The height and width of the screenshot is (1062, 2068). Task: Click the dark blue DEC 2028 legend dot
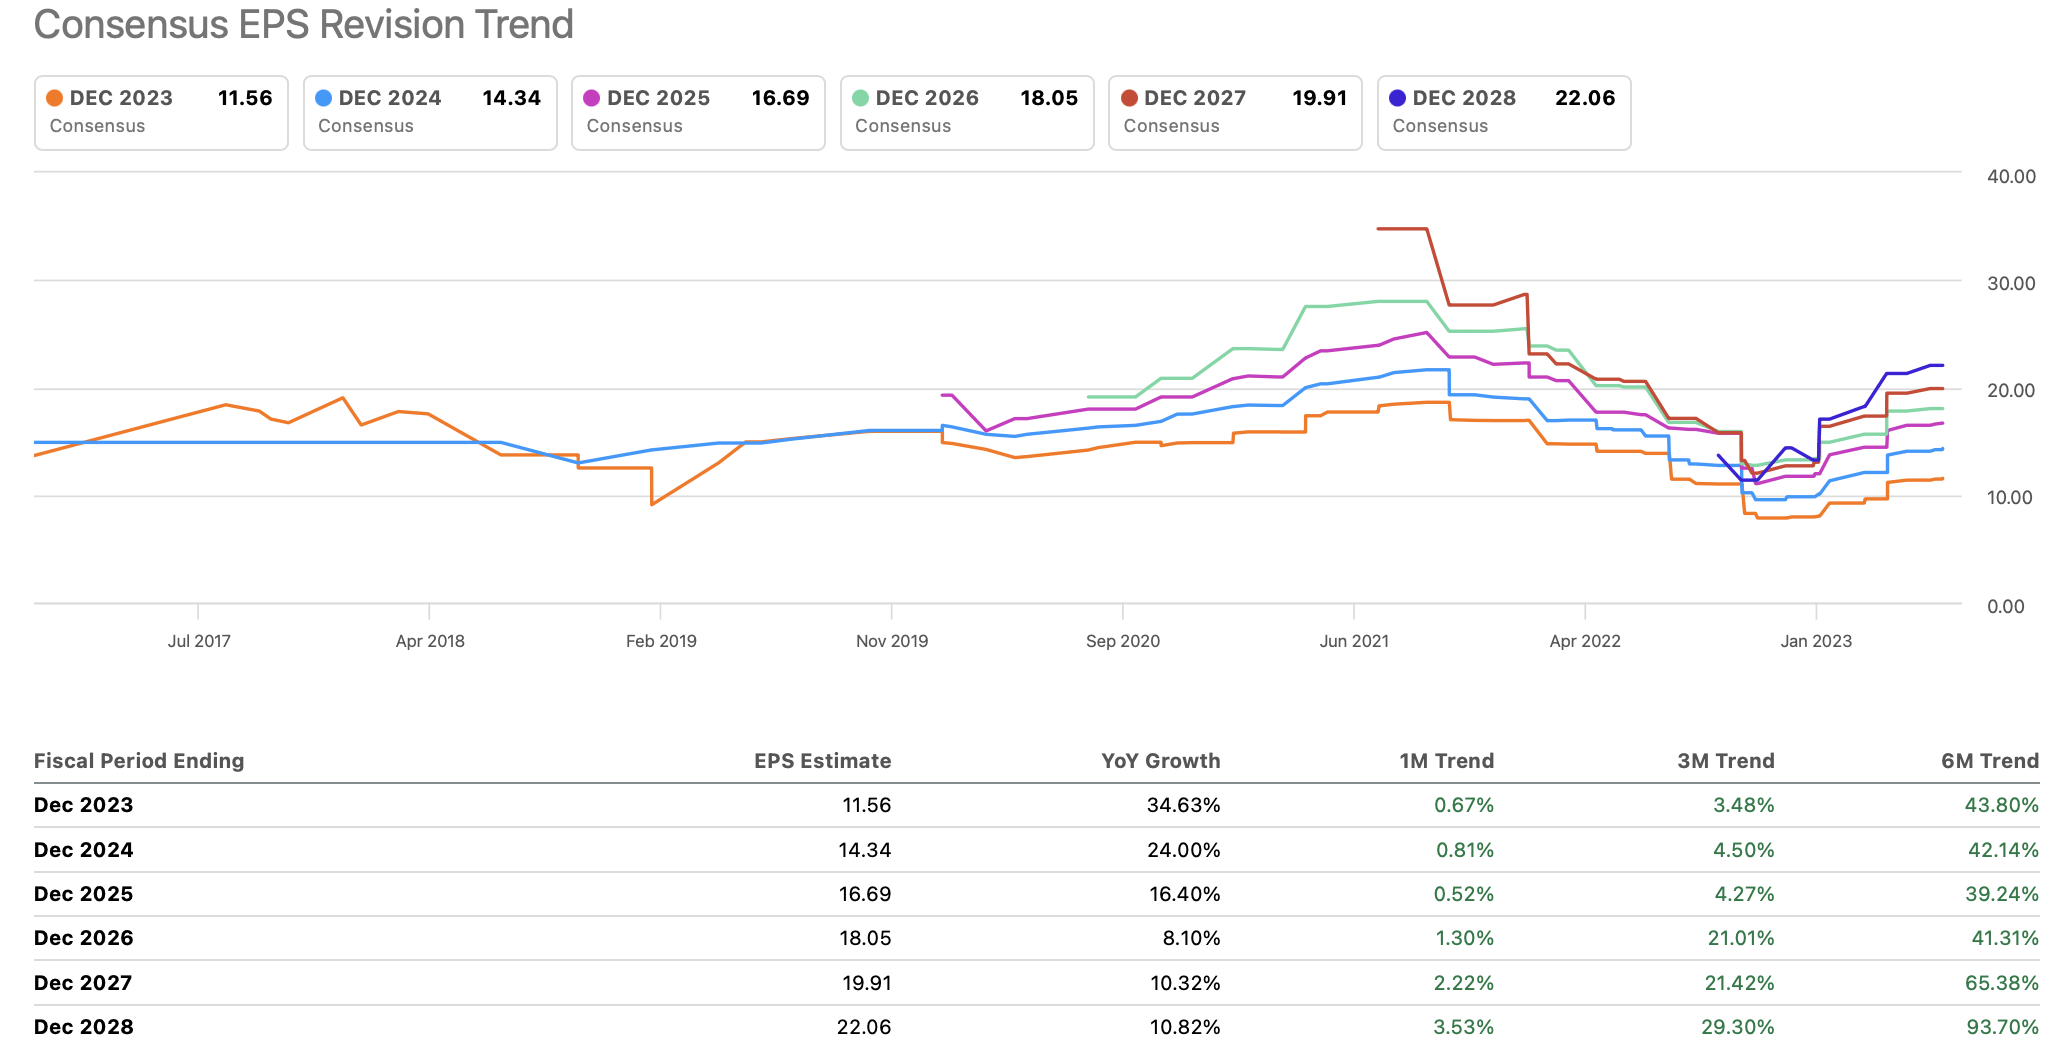[x=1400, y=98]
